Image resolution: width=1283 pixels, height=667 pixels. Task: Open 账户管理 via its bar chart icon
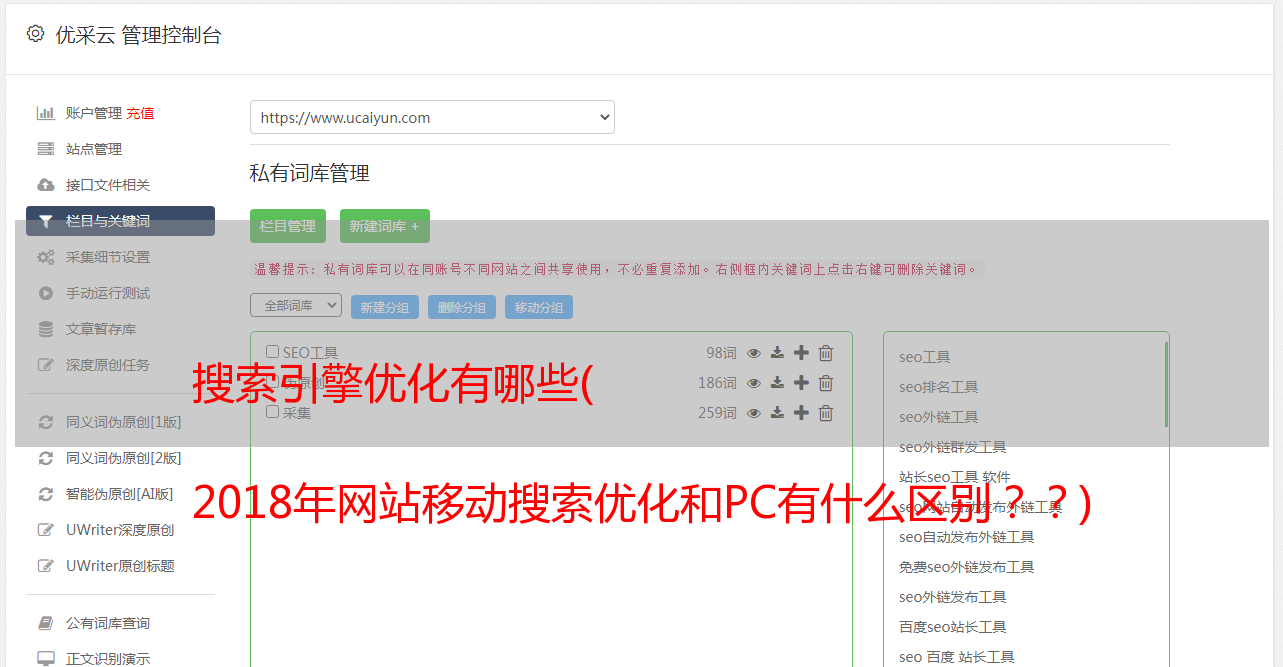[46, 113]
